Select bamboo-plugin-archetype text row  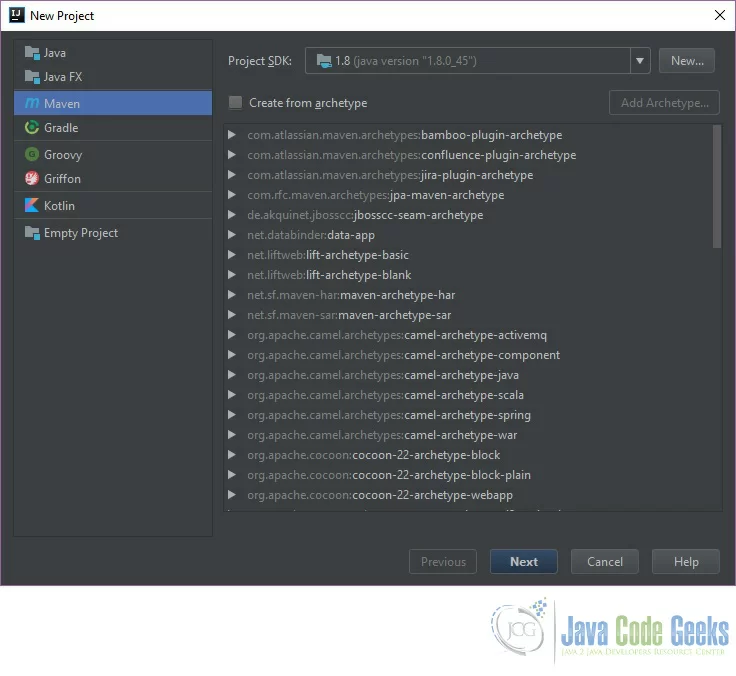(x=405, y=135)
